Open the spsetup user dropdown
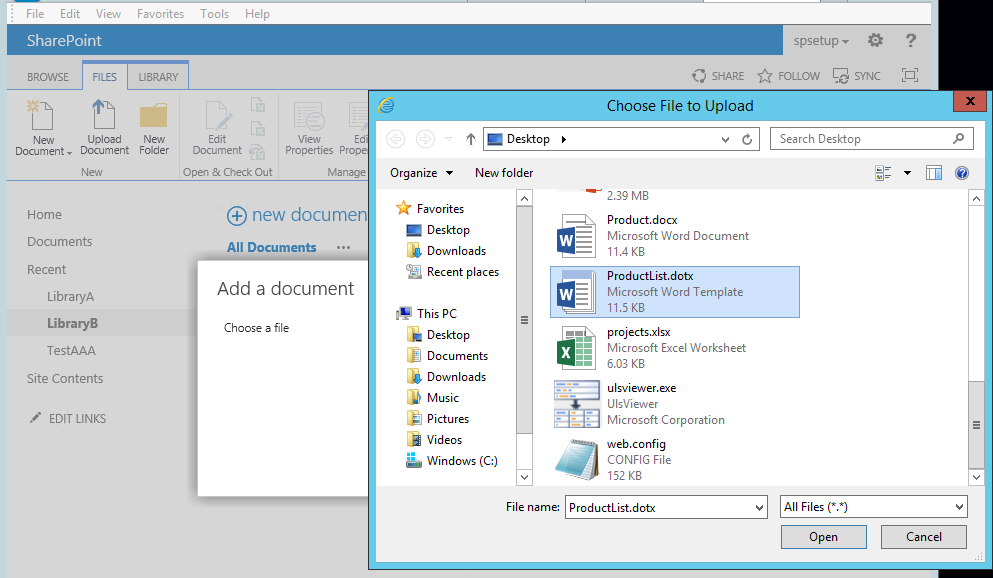The image size is (993, 578). click(x=821, y=41)
